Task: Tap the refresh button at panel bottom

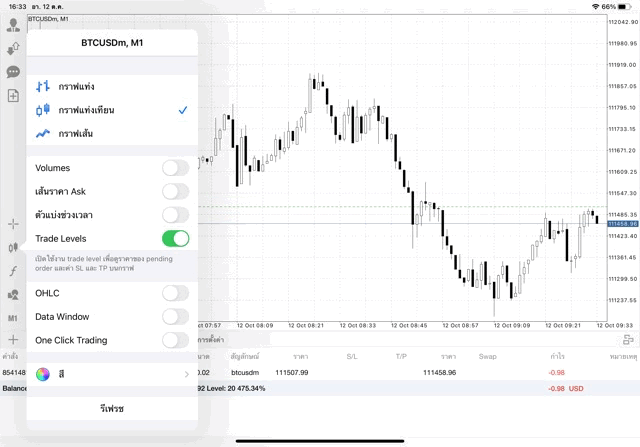Action: [x=112, y=409]
